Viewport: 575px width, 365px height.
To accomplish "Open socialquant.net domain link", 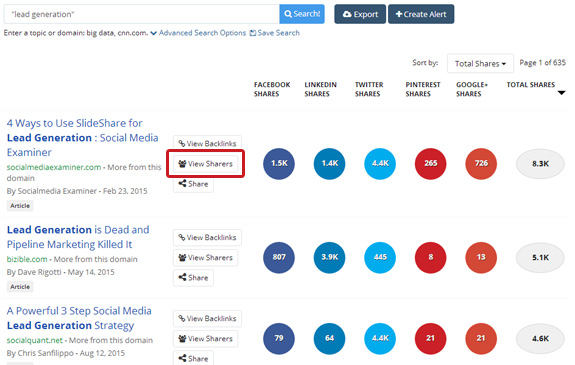I will pyautogui.click(x=34, y=340).
